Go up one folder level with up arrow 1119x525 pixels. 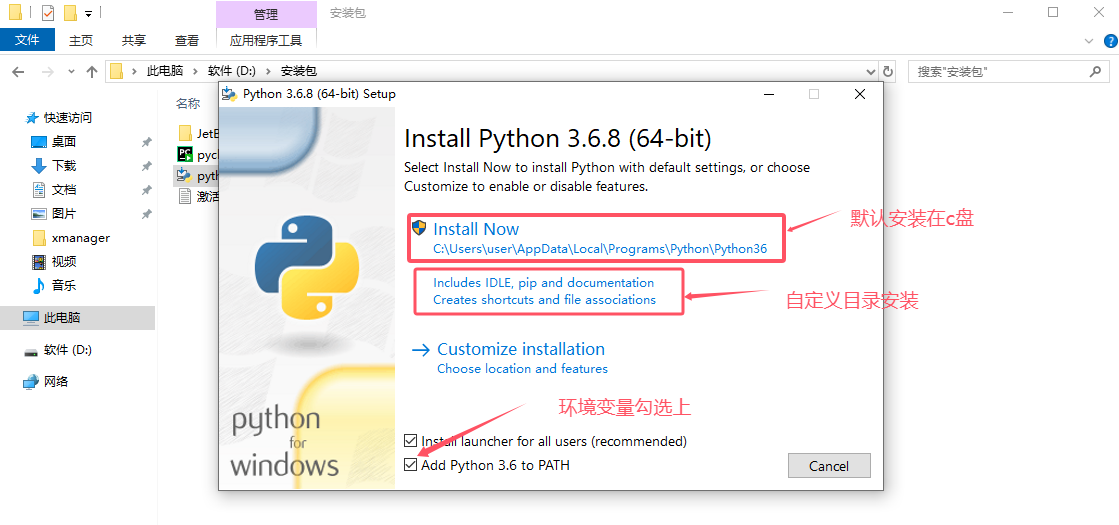92,71
